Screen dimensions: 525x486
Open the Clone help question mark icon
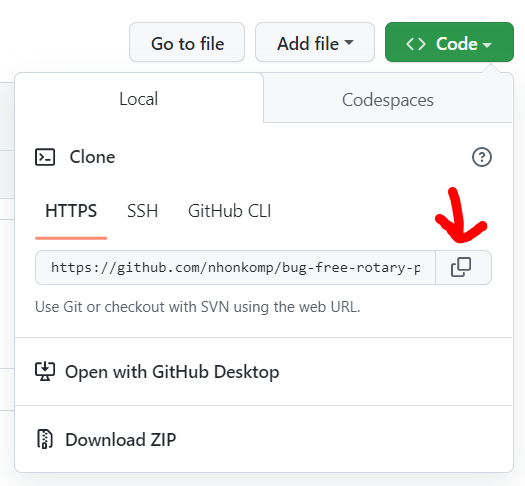pos(482,157)
